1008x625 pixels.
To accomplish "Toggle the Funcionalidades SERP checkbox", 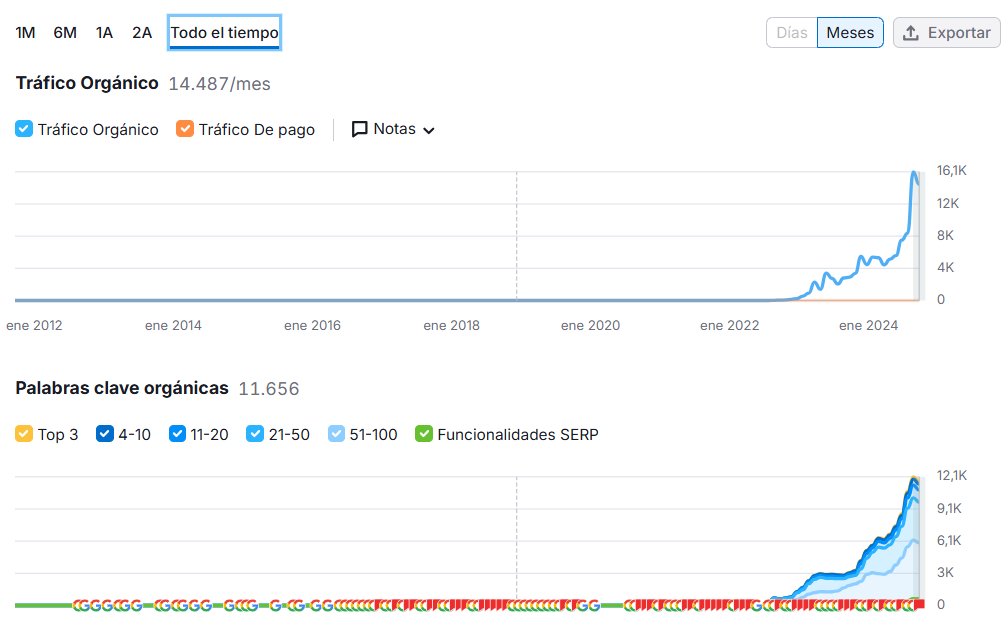I will [424, 433].
